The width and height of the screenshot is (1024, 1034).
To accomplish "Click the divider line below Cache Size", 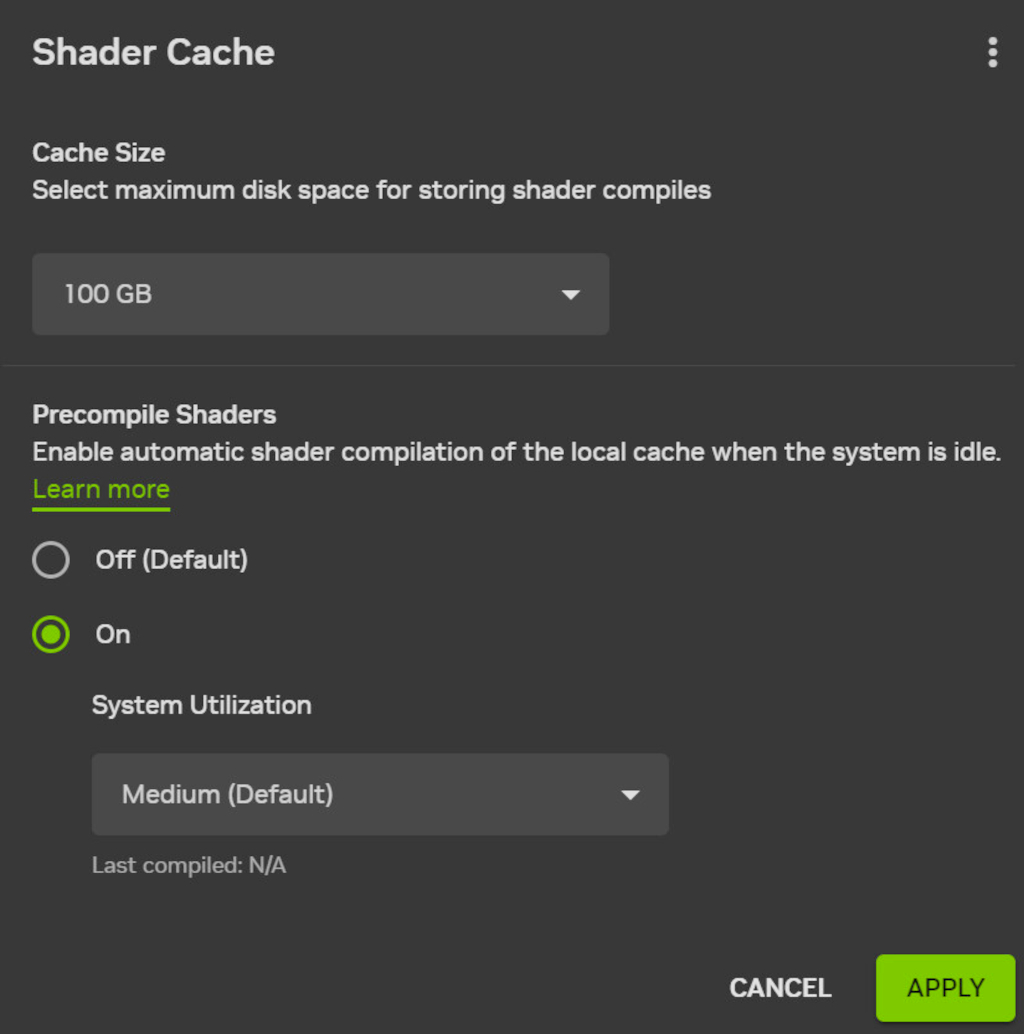I will [x=512, y=365].
